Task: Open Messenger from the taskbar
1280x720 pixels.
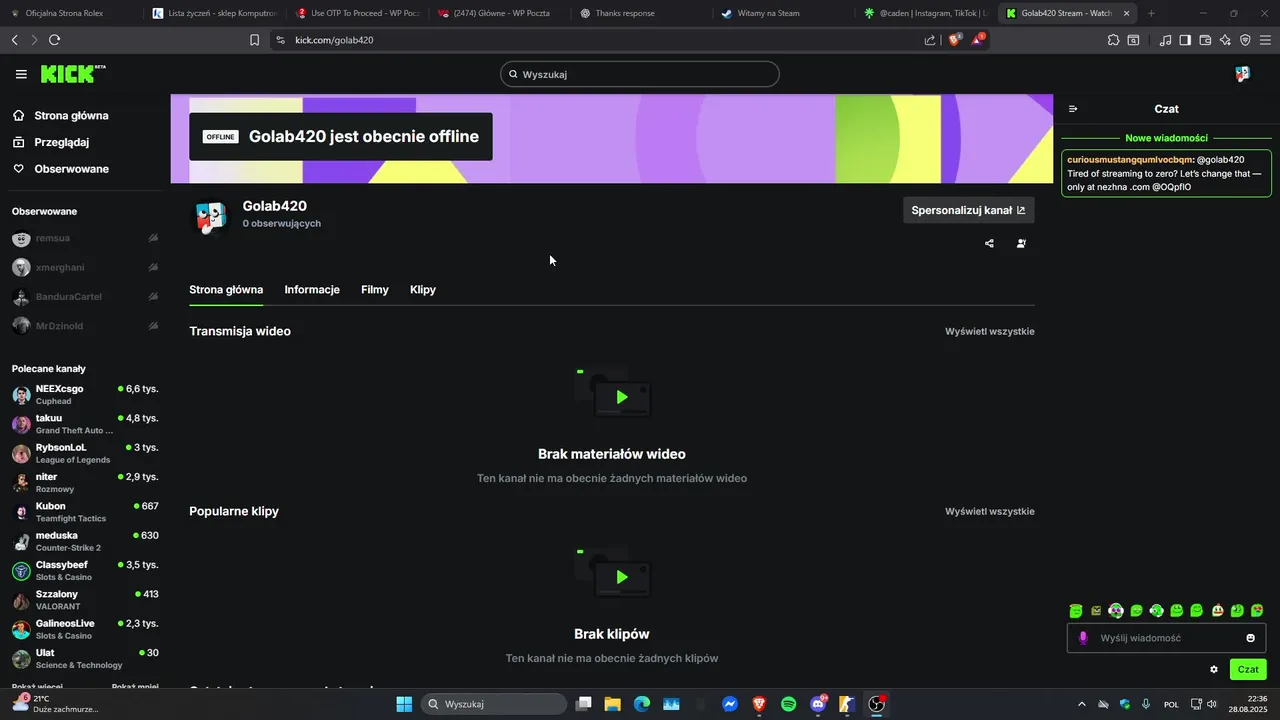Action: click(x=730, y=704)
